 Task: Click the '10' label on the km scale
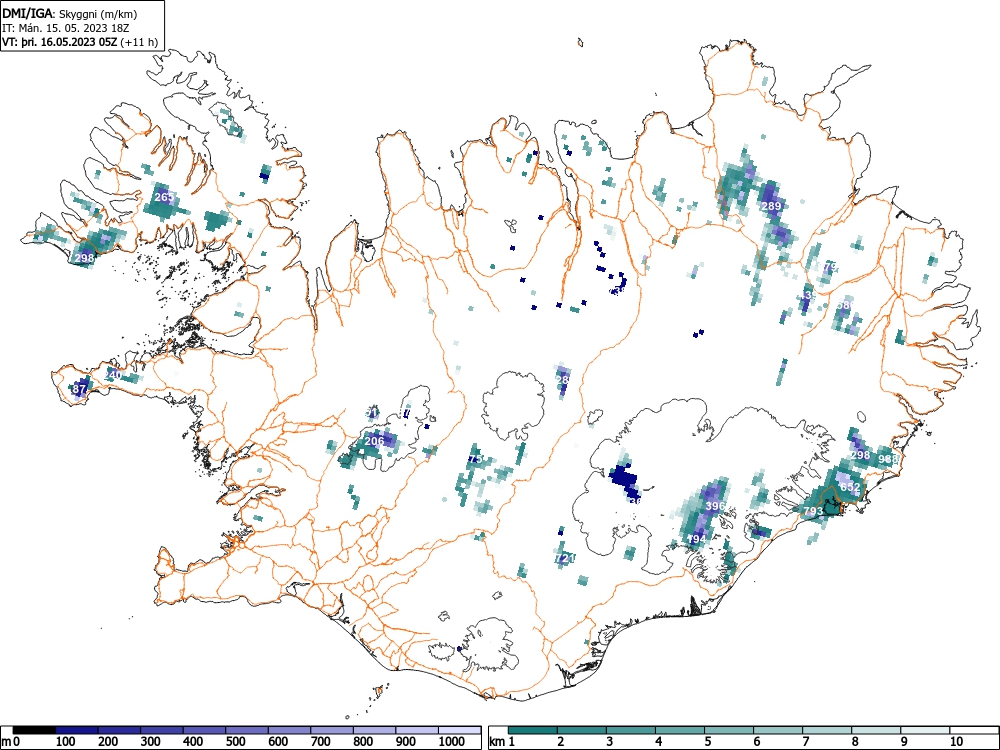point(955,742)
